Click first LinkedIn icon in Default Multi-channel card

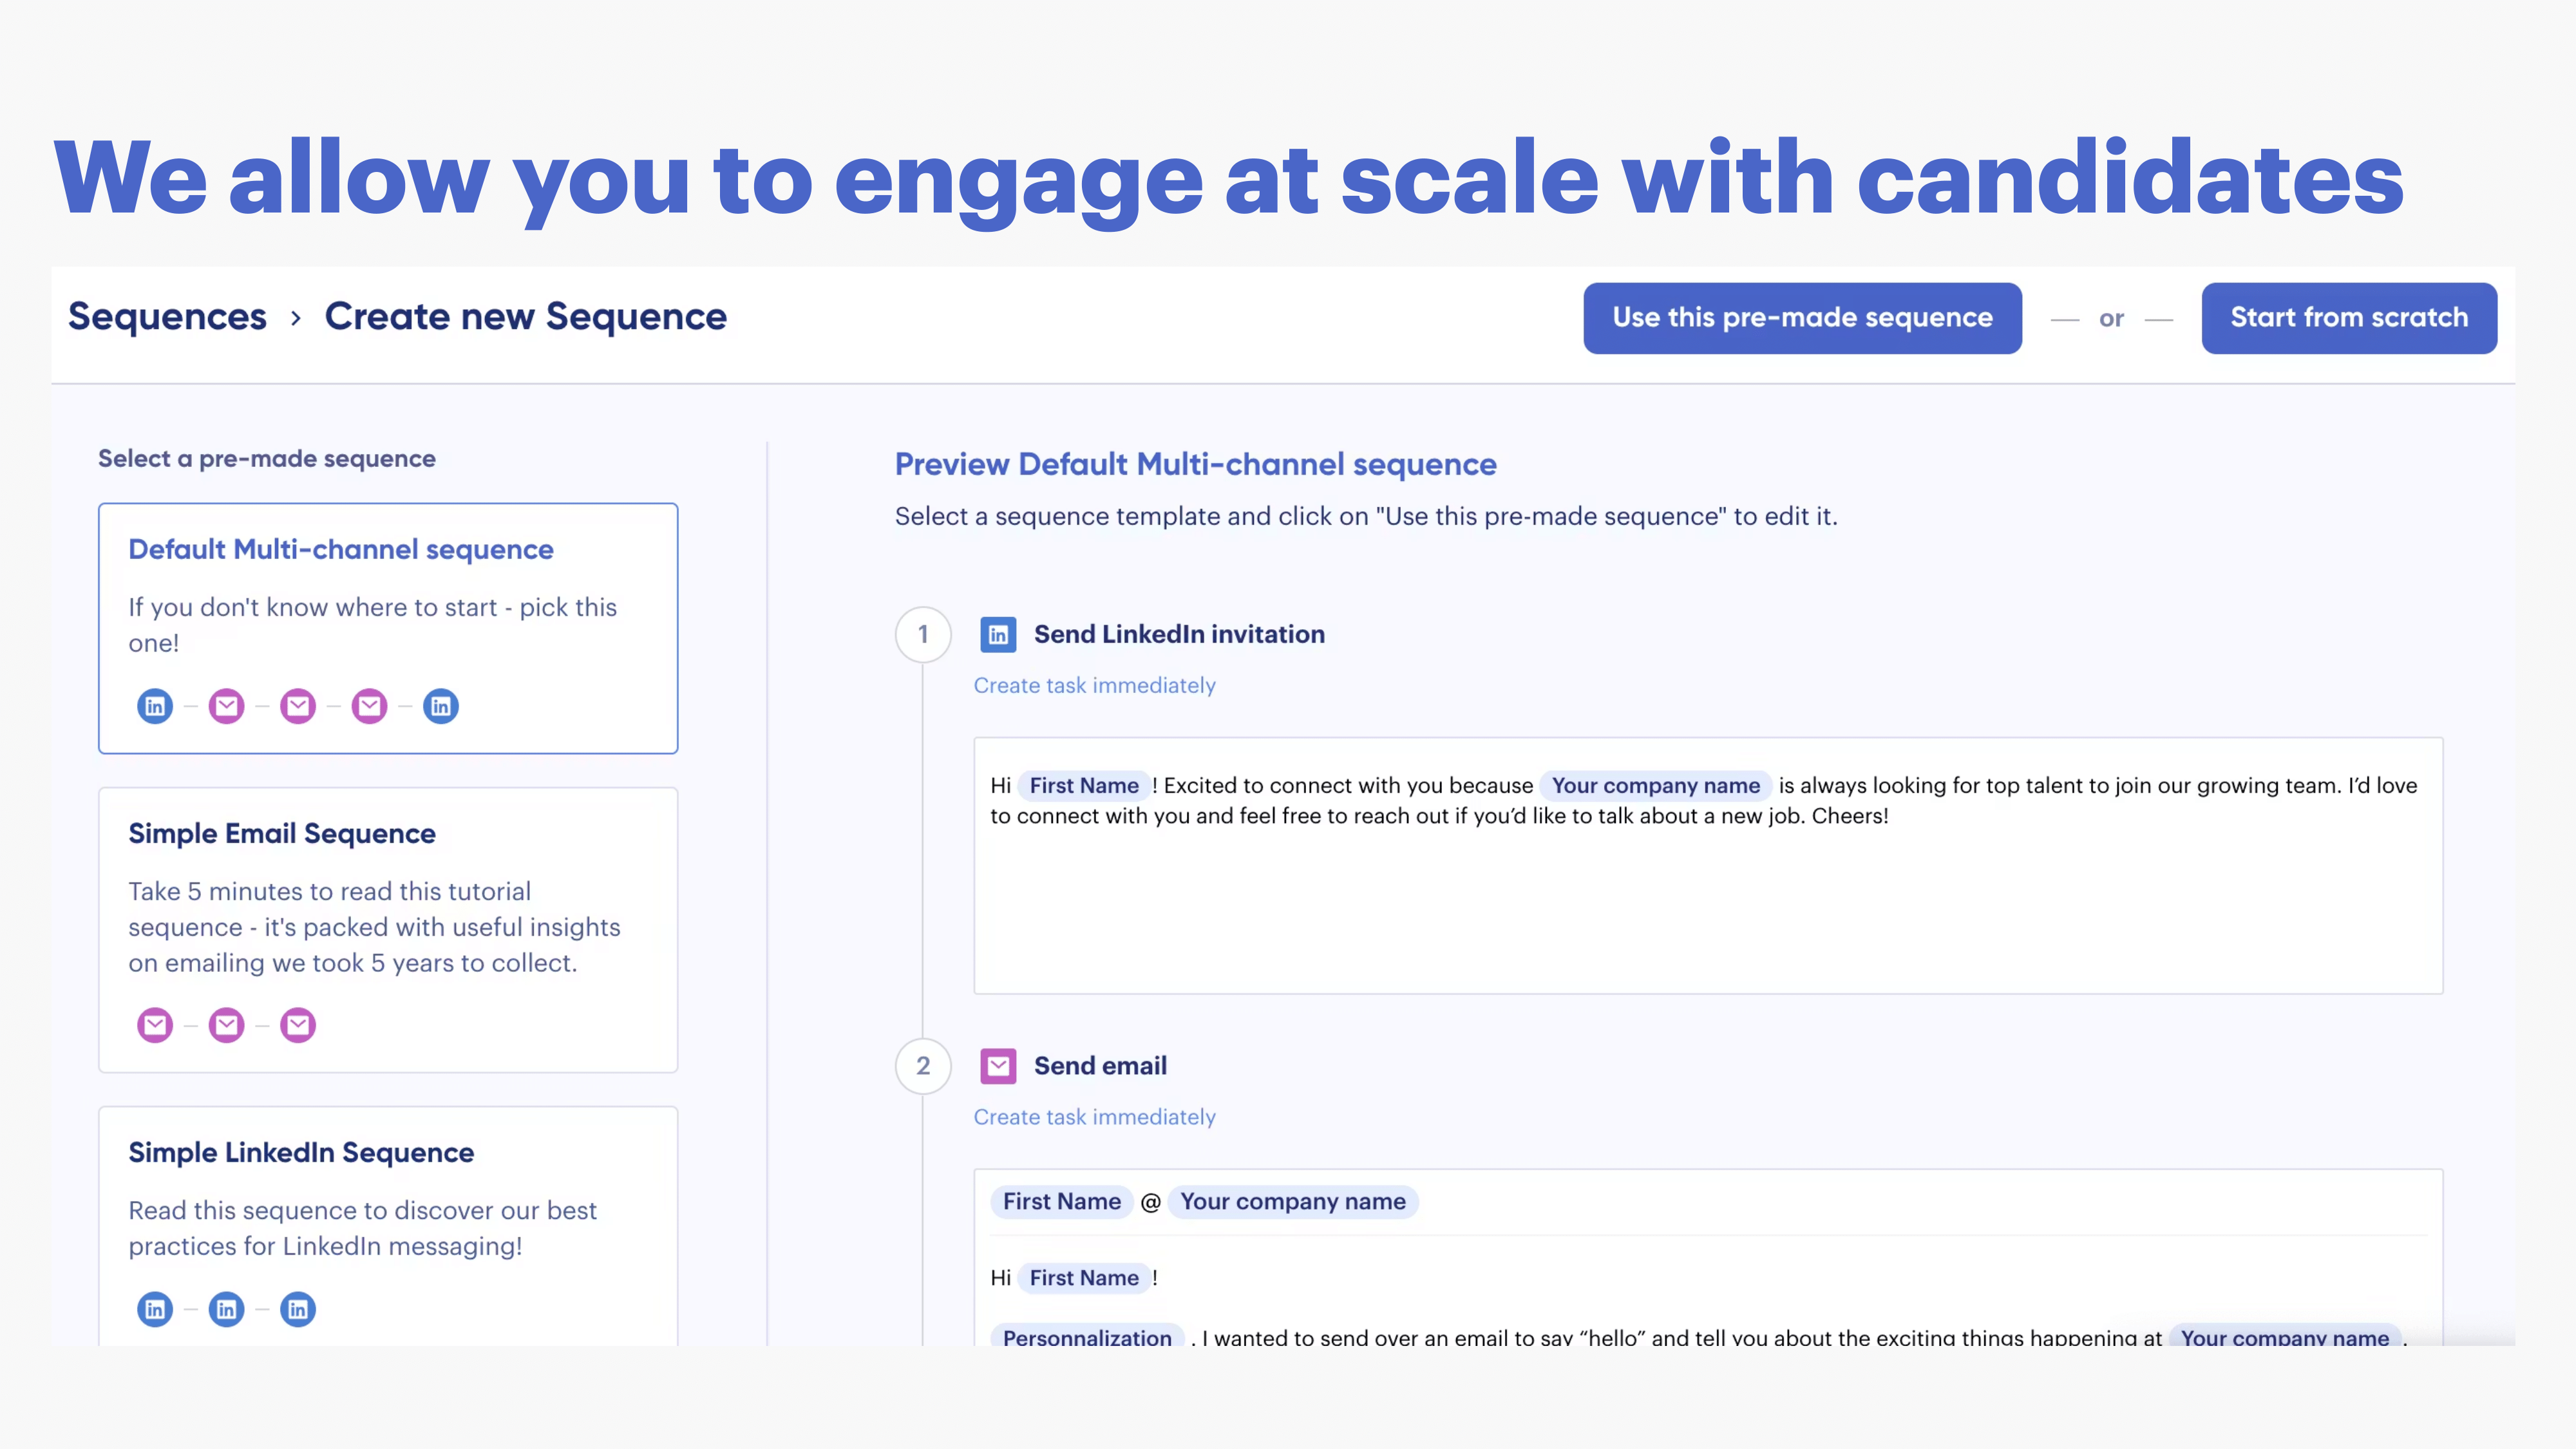(155, 706)
